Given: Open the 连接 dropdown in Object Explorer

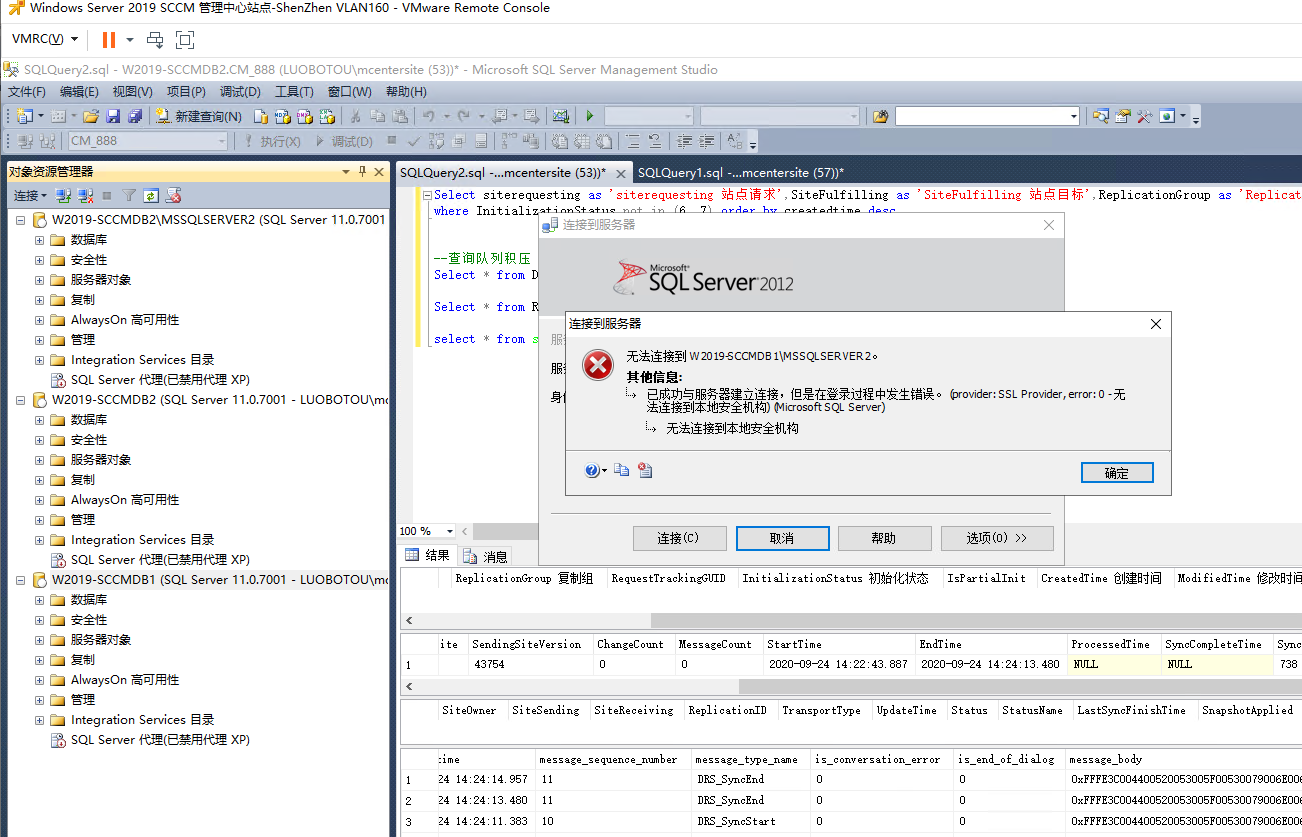Looking at the screenshot, I should pos(29,195).
